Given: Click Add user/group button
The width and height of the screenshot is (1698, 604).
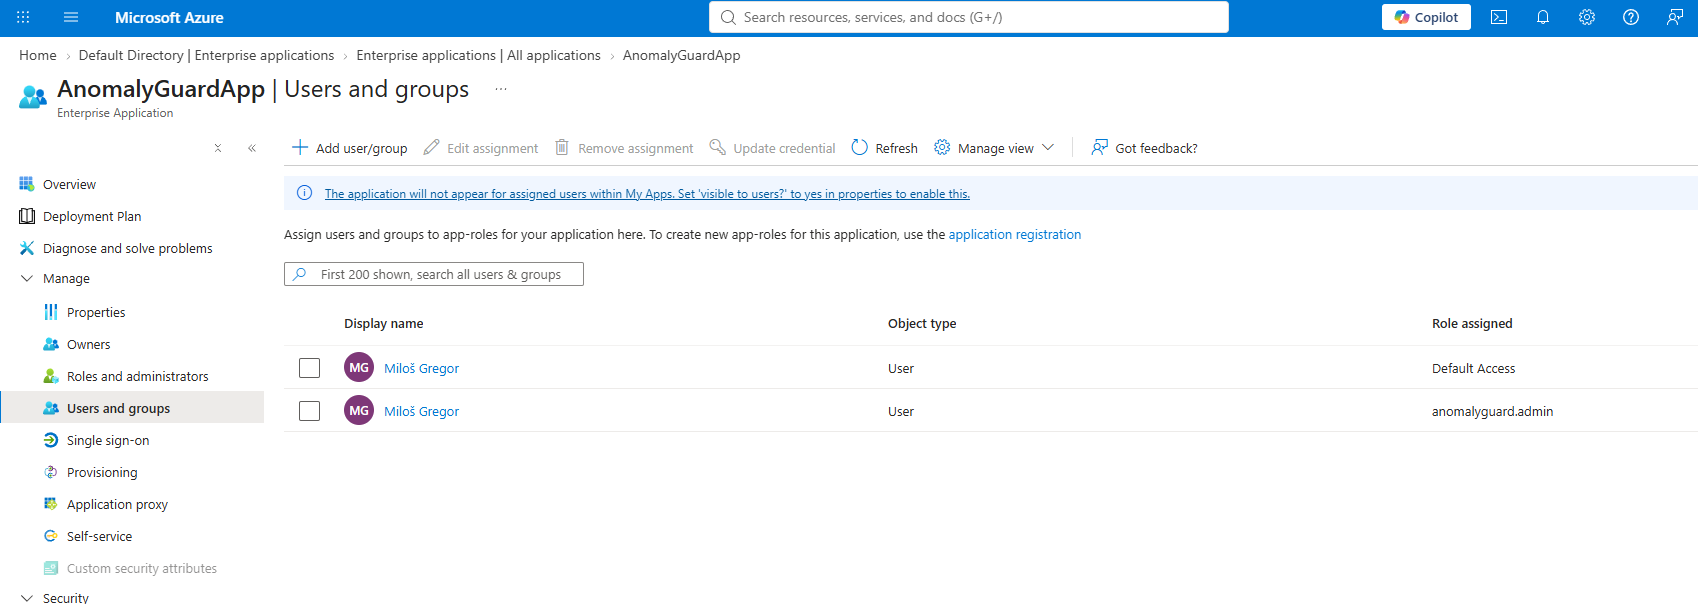Looking at the screenshot, I should [x=350, y=148].
